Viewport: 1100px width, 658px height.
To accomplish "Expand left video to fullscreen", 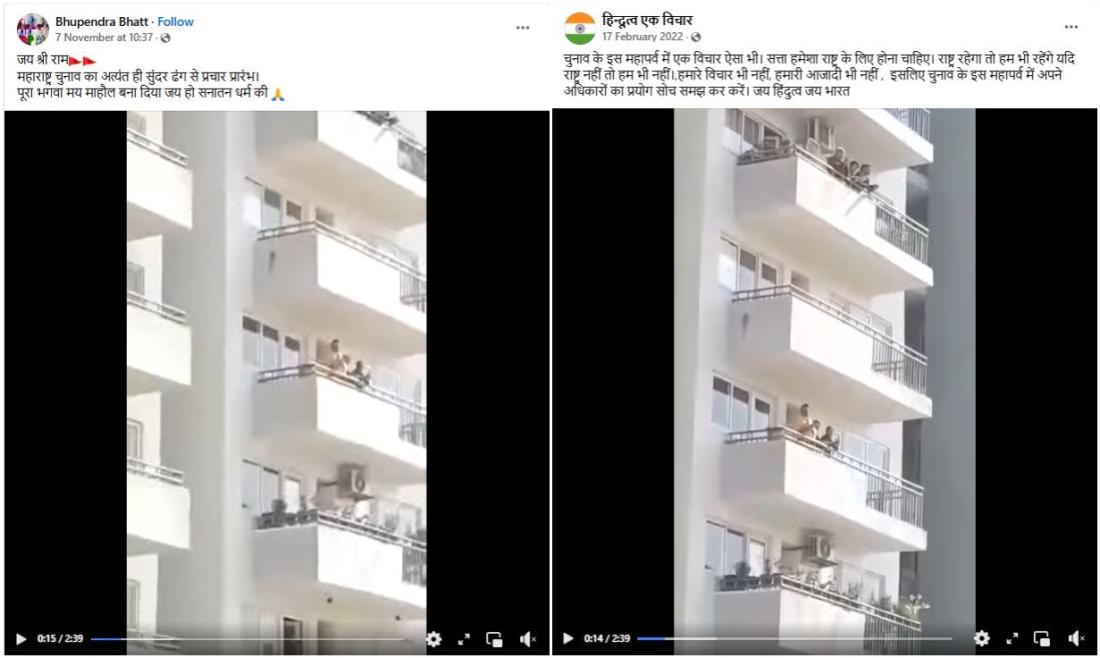I will (x=464, y=639).
